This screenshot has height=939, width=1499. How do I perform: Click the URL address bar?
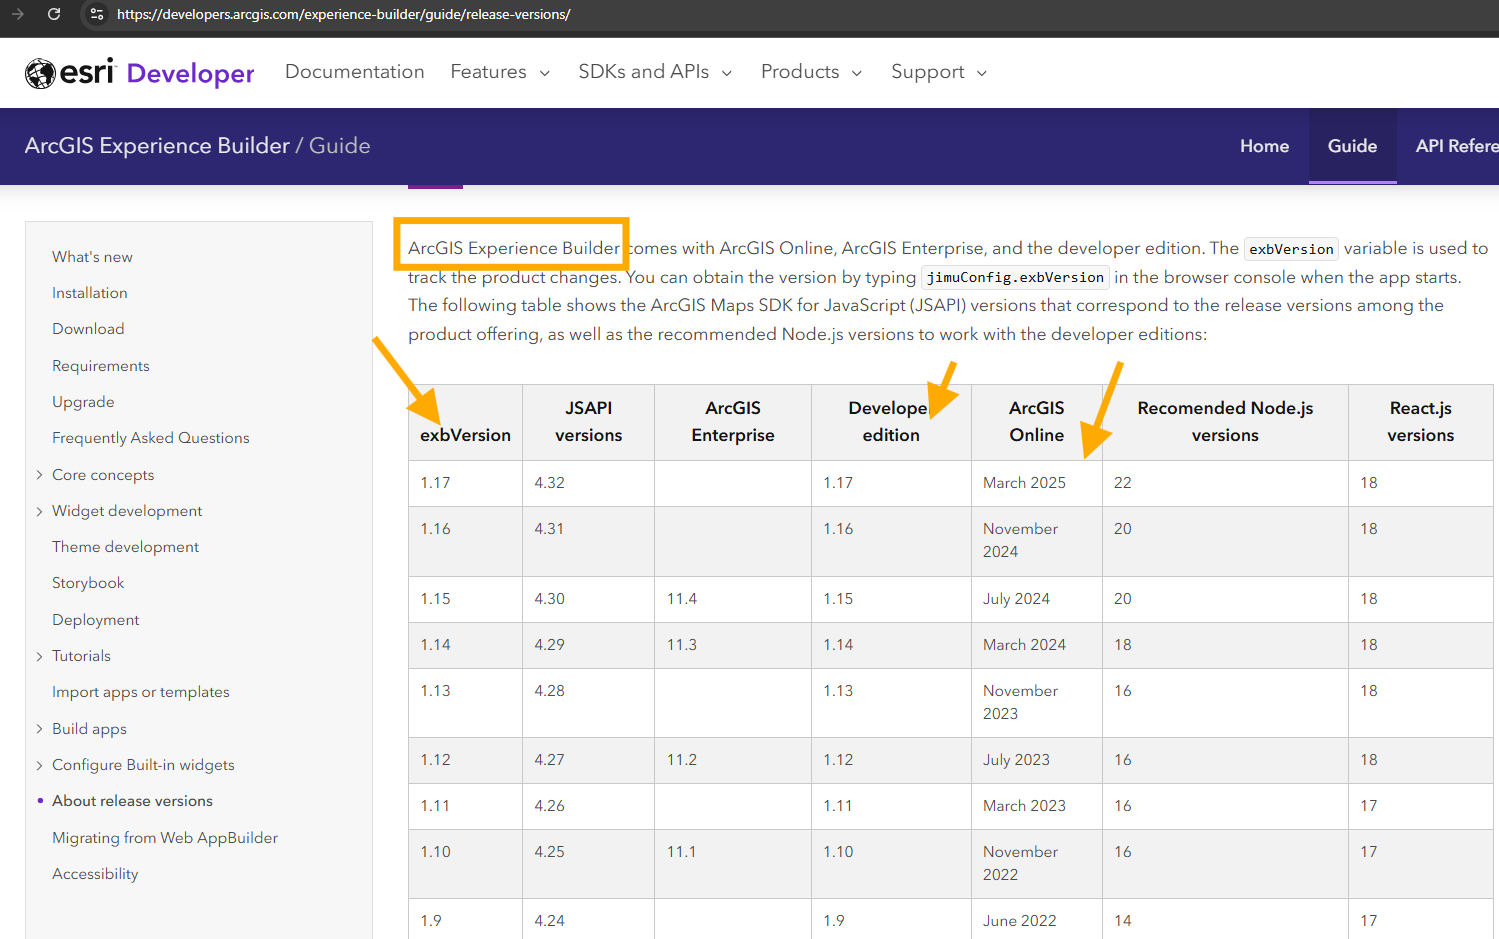click(343, 14)
